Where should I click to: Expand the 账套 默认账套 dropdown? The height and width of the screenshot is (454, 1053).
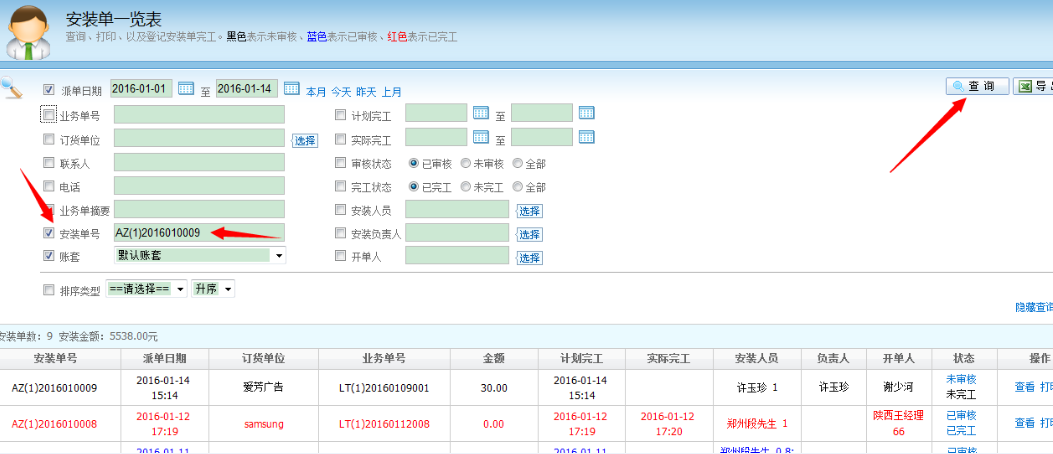coord(279,256)
